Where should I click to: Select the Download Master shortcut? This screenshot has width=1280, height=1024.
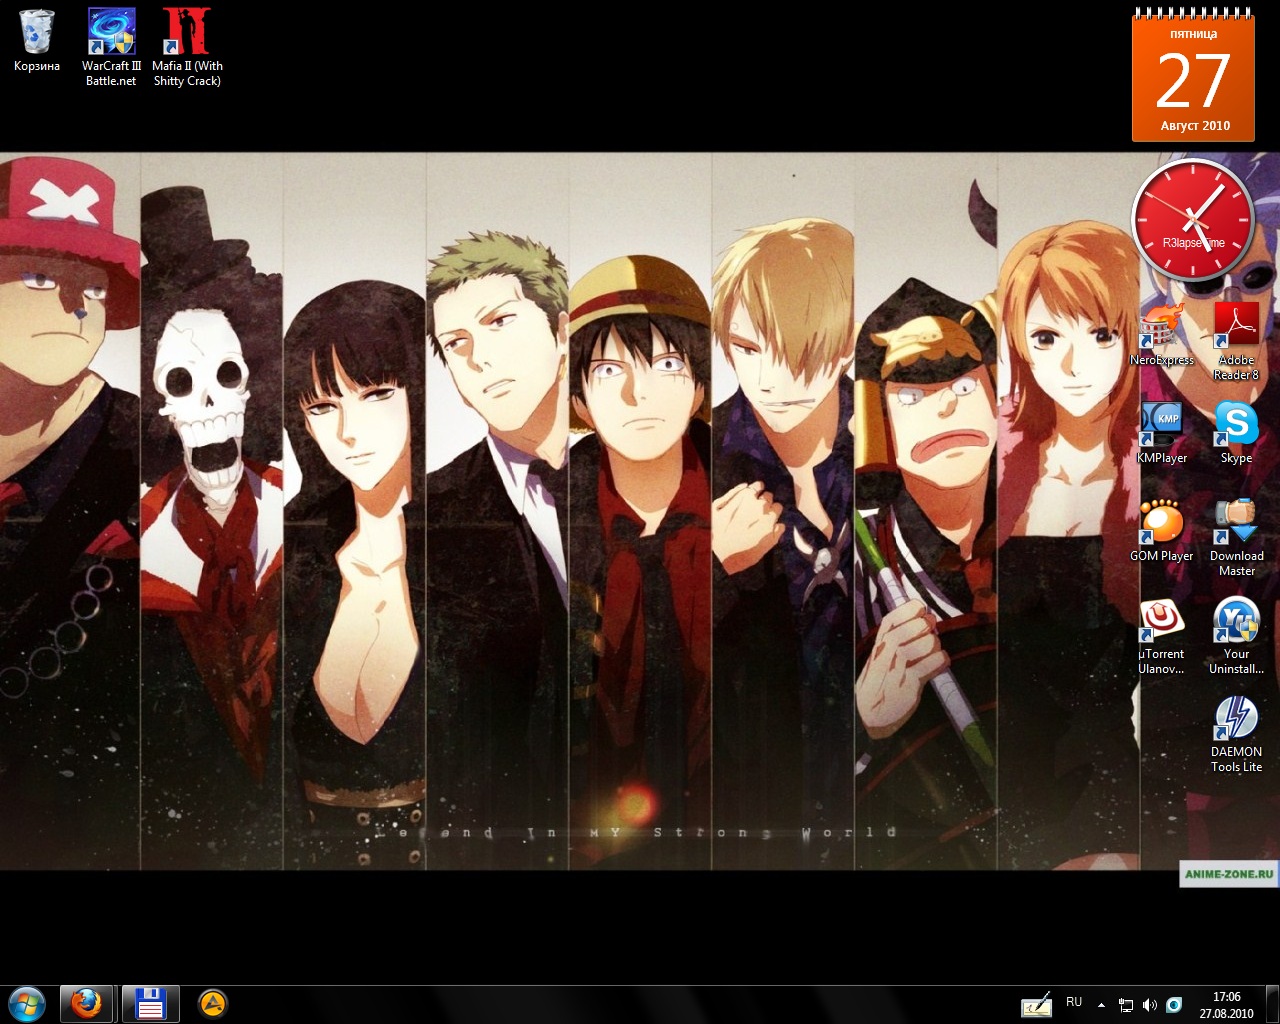[1236, 538]
